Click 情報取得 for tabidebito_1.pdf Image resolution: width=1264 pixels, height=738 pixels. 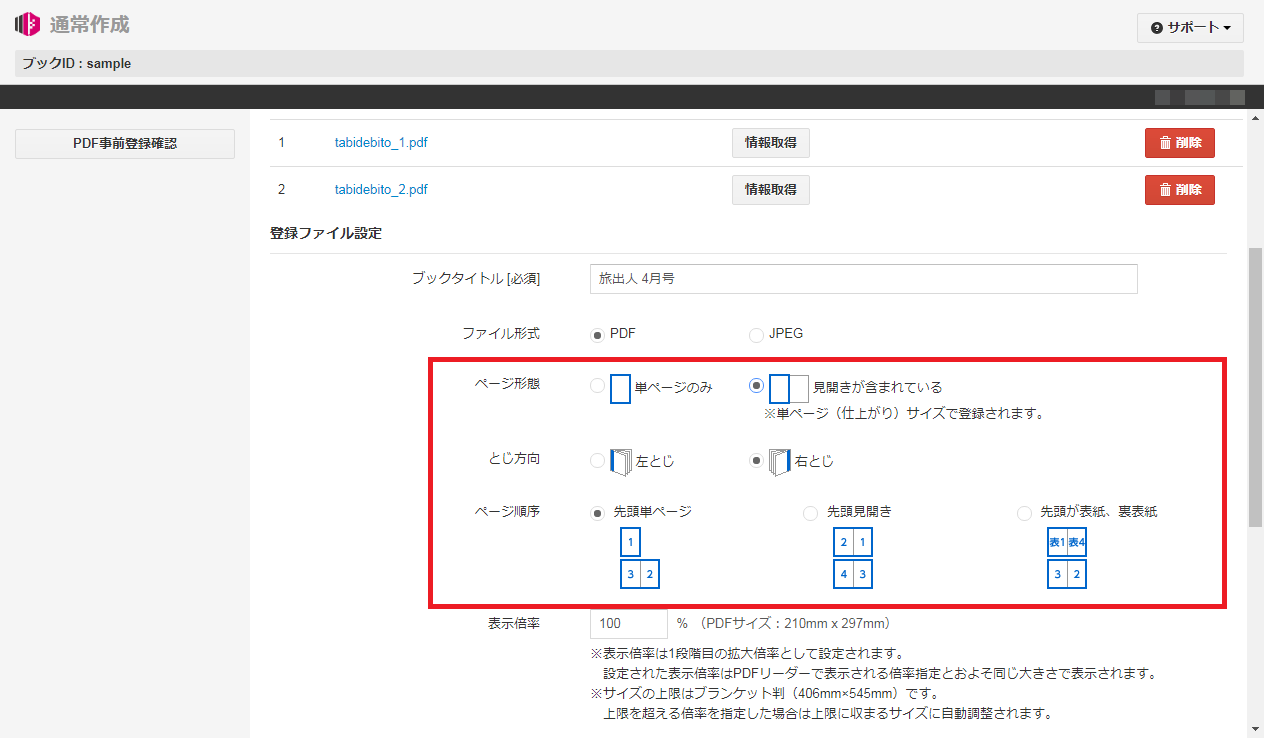coord(770,143)
